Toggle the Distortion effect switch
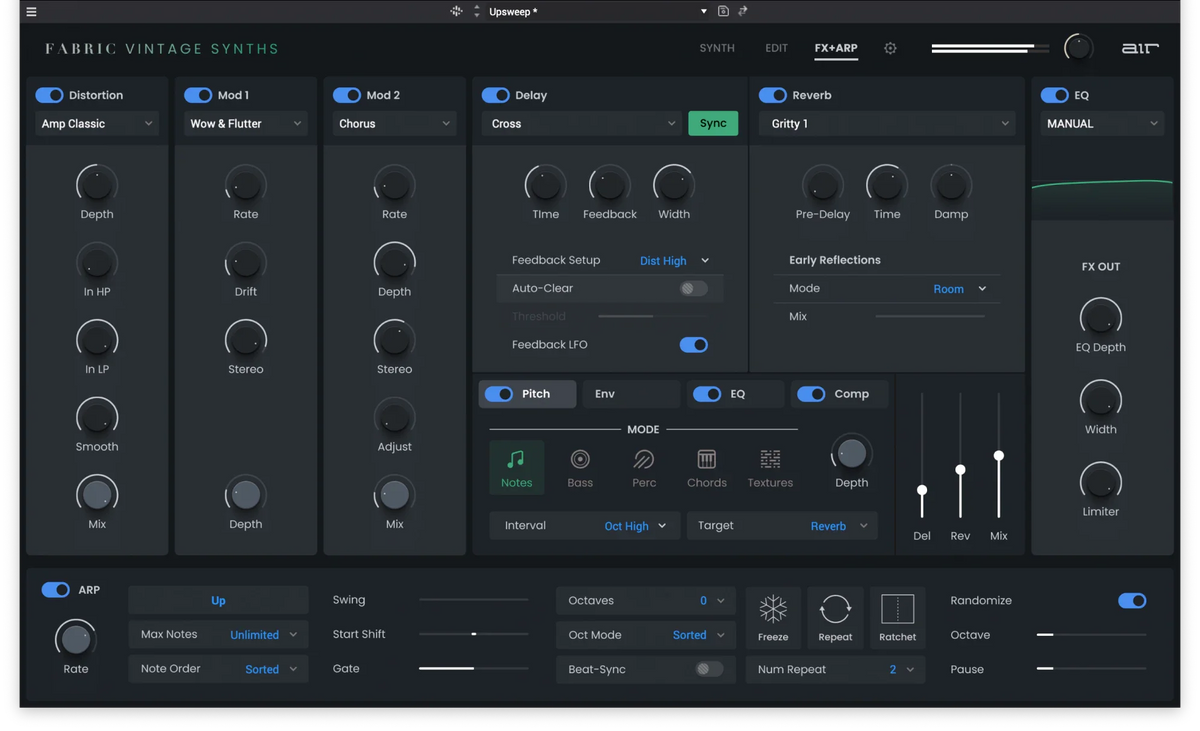1200x731 pixels. pos(49,95)
